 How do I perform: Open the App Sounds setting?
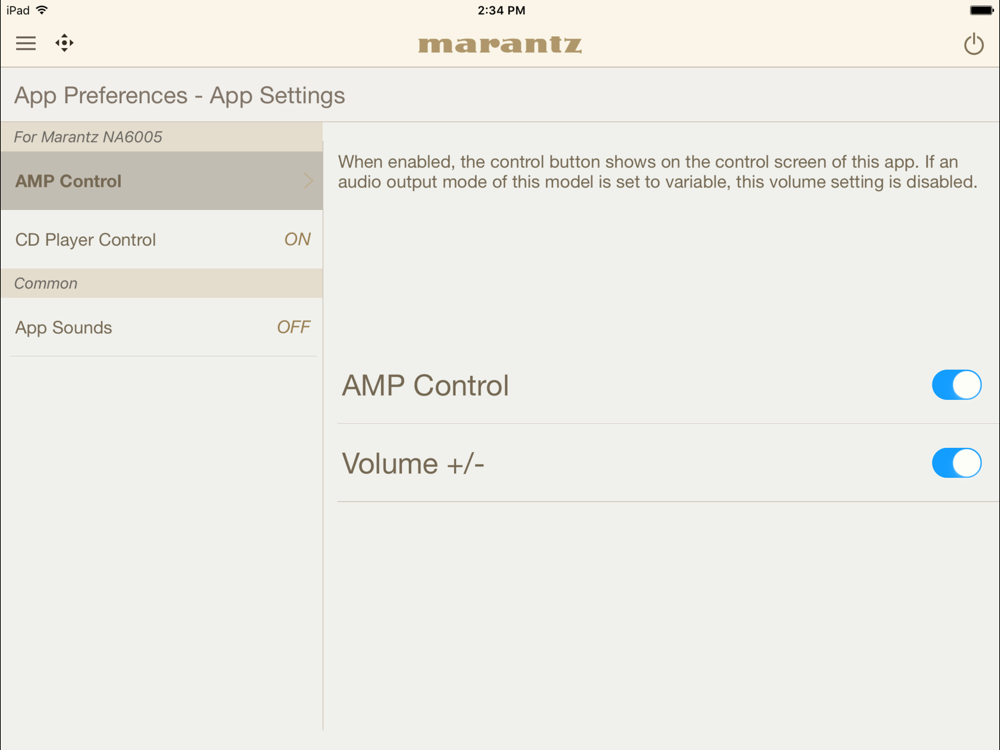(162, 327)
